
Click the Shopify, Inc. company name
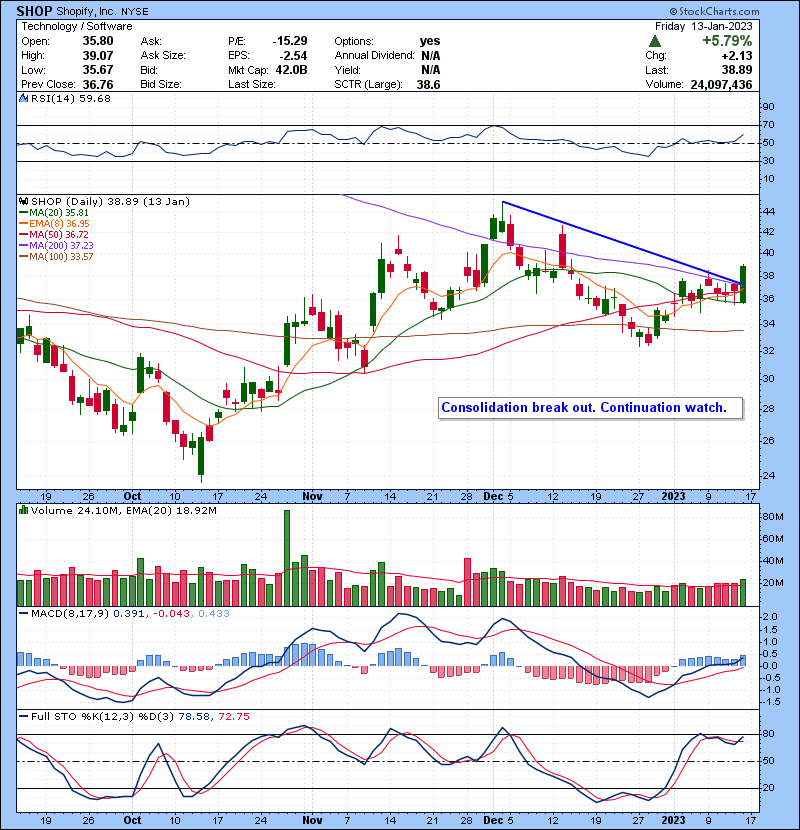87,11
